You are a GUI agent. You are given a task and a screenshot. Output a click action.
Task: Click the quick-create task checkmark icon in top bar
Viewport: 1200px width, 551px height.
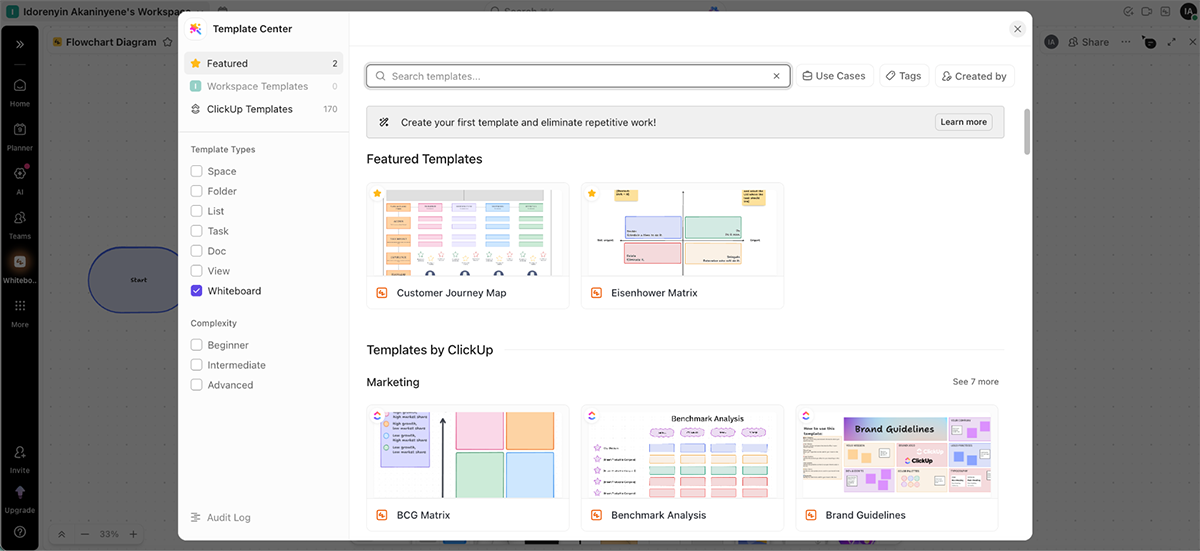pos(1128,11)
